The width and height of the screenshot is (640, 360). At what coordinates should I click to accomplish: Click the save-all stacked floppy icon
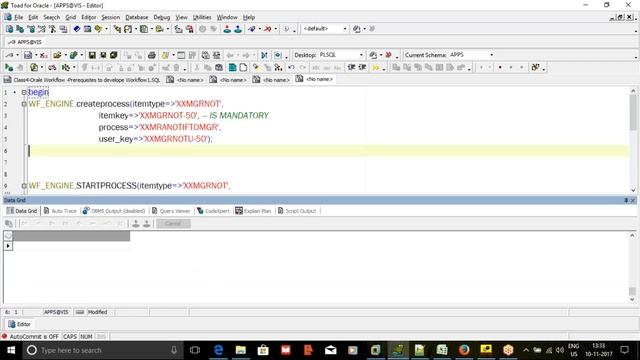tap(114, 55)
